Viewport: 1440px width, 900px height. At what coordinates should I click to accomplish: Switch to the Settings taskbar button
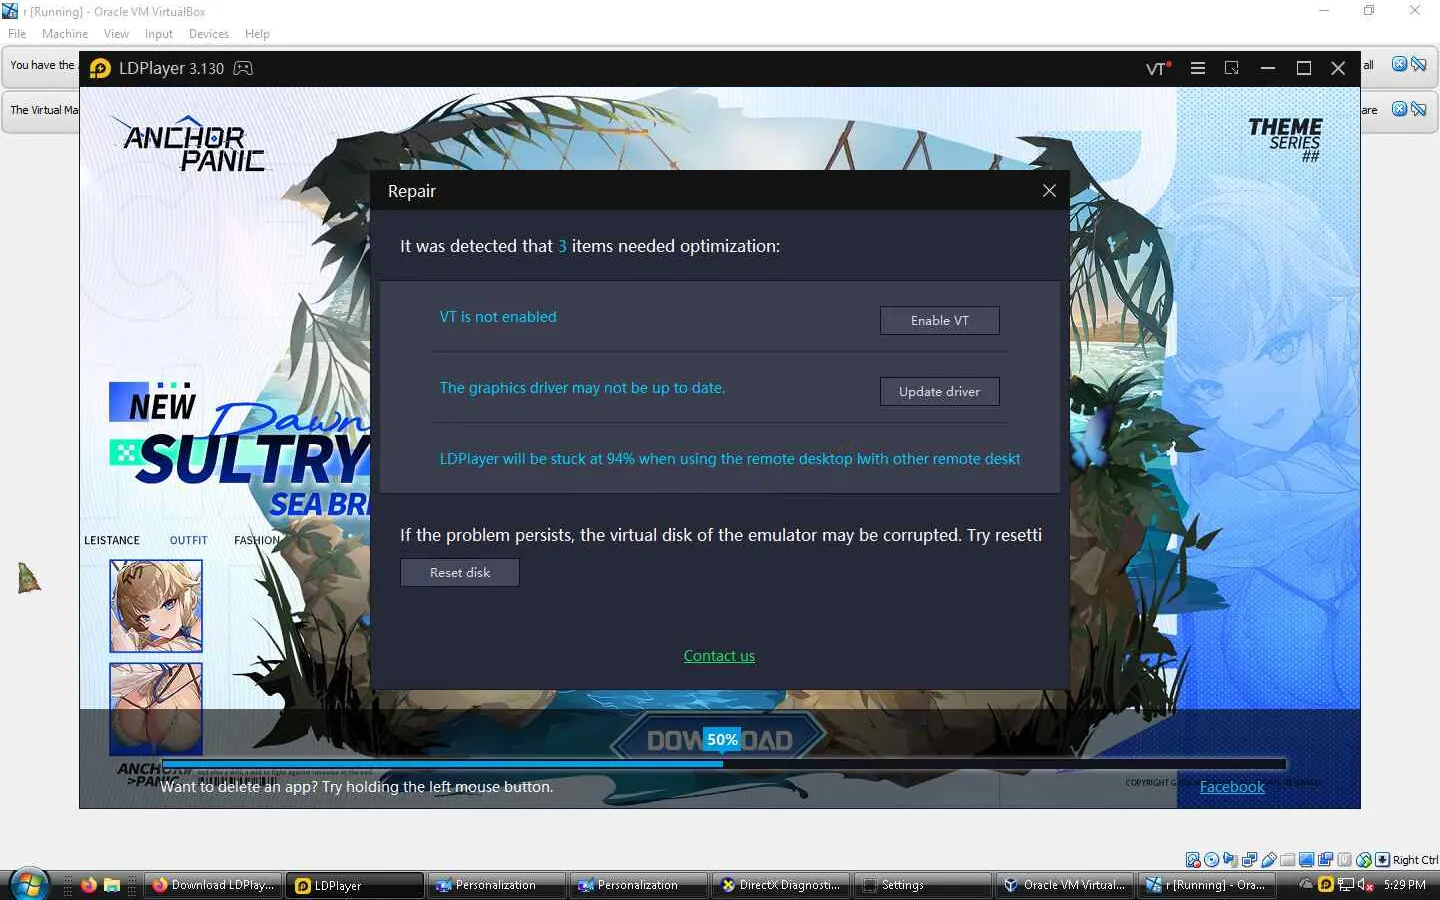click(x=923, y=885)
